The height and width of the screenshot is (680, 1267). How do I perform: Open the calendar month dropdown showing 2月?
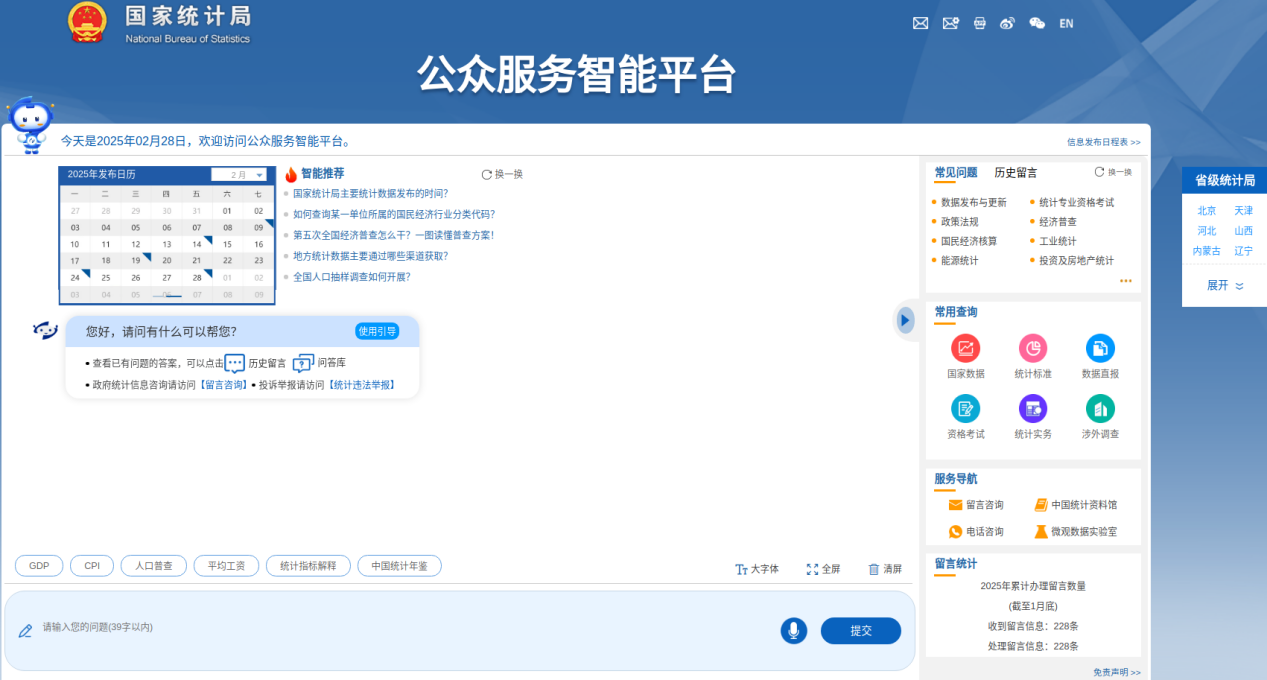point(239,174)
